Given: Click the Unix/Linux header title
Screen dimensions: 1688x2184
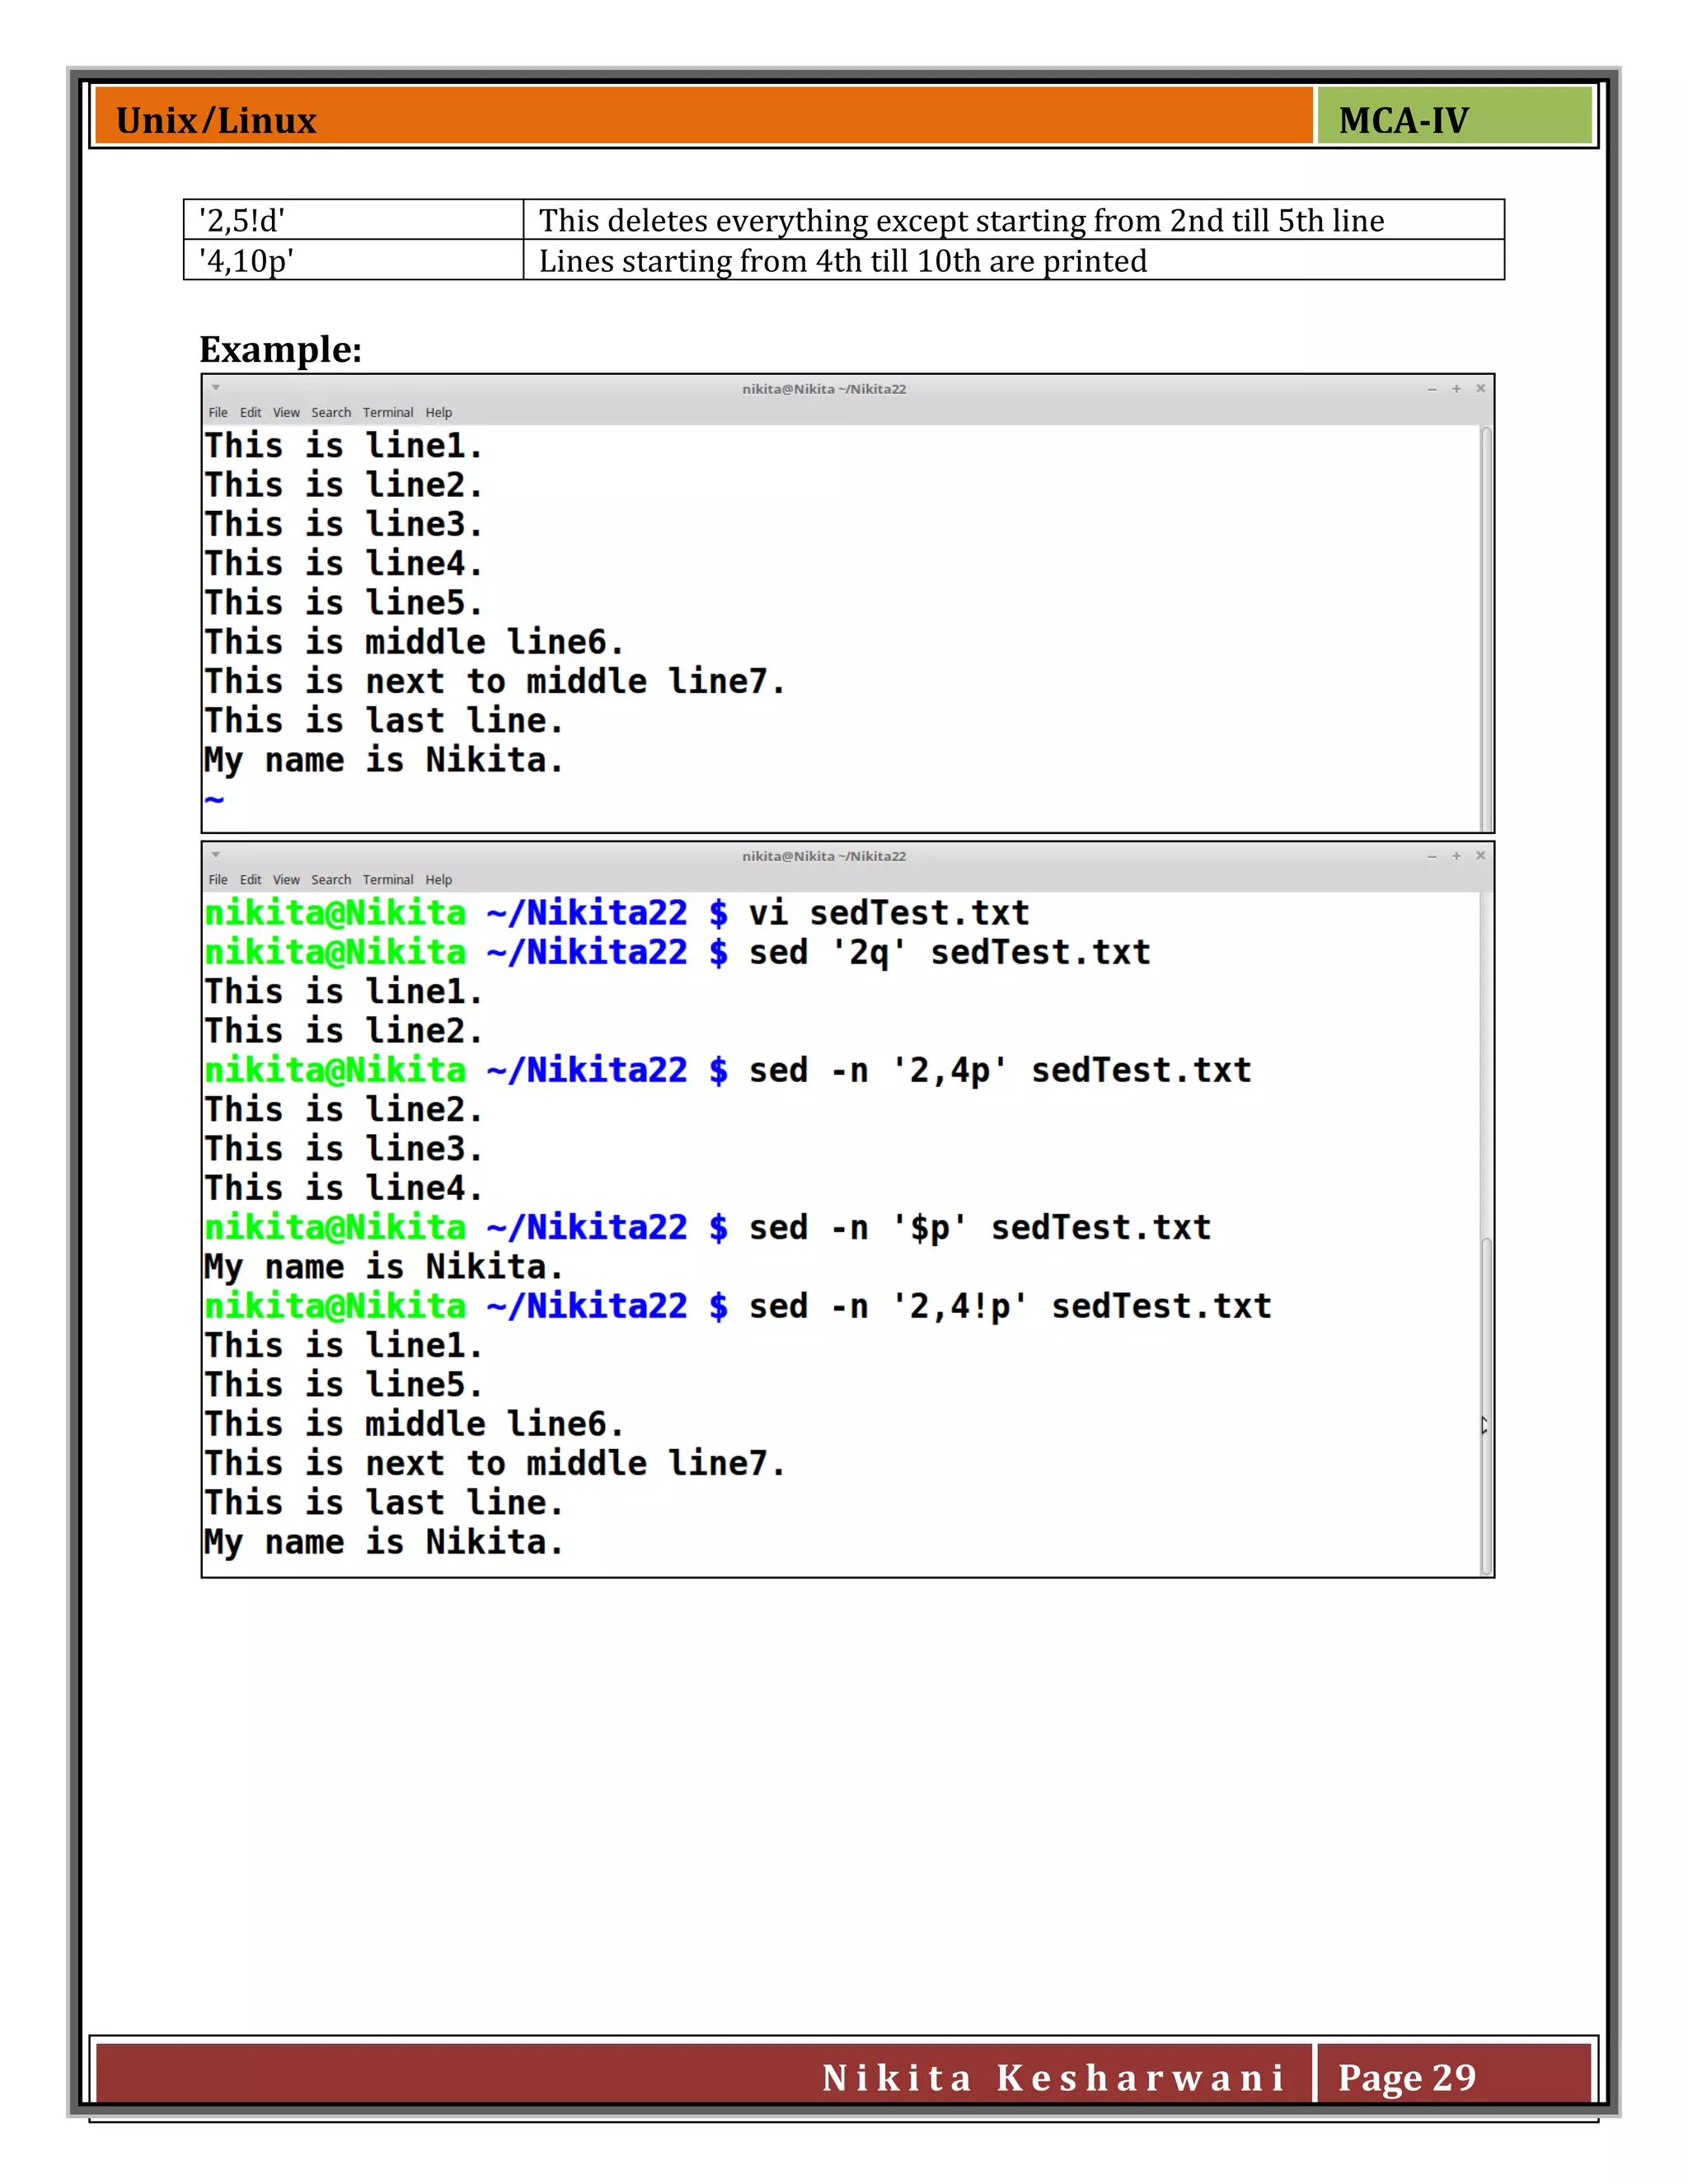Looking at the screenshot, I should pos(216,120).
